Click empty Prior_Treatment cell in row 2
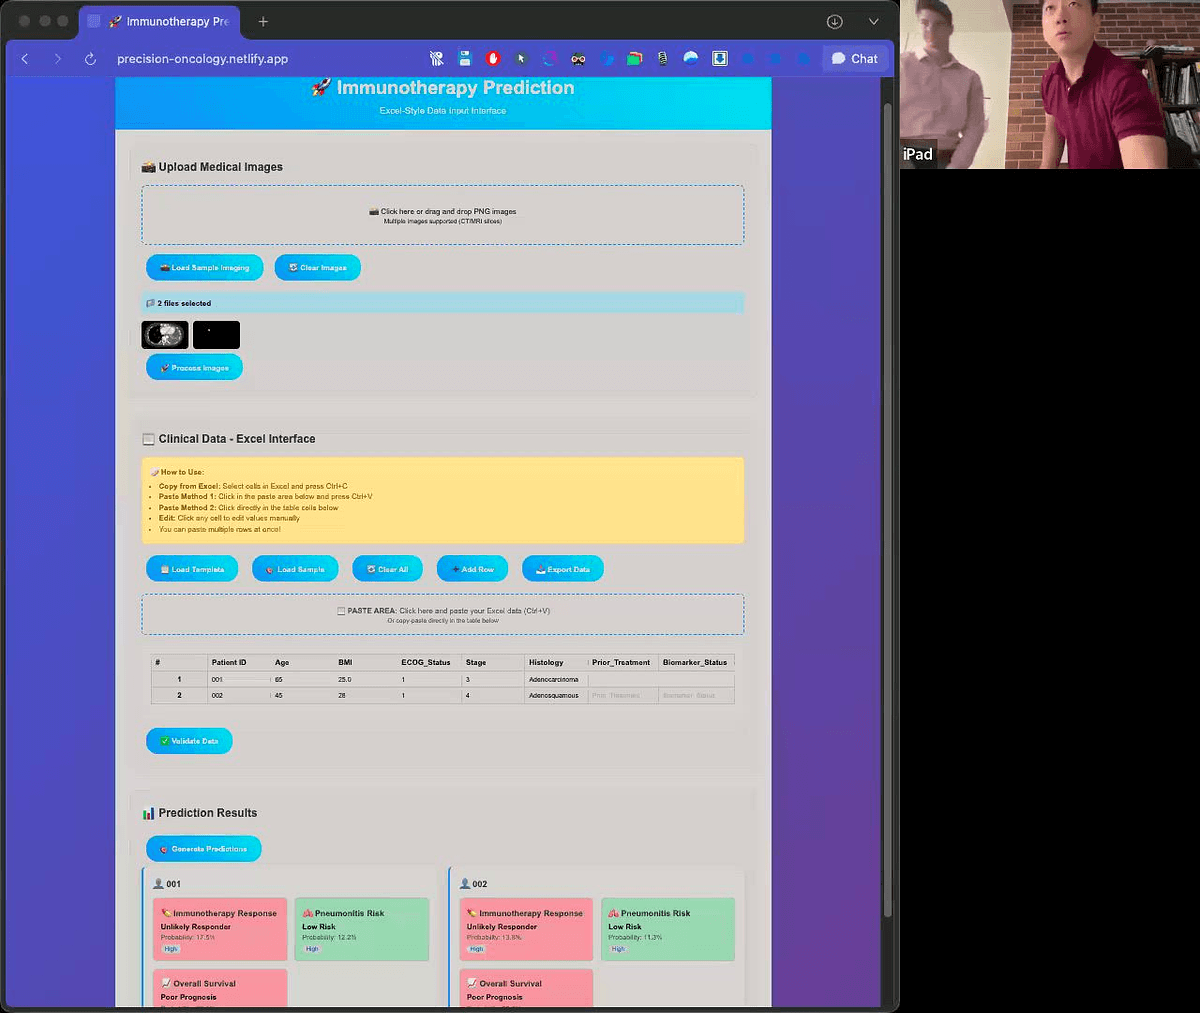The height and width of the screenshot is (1013, 1200). 623,695
